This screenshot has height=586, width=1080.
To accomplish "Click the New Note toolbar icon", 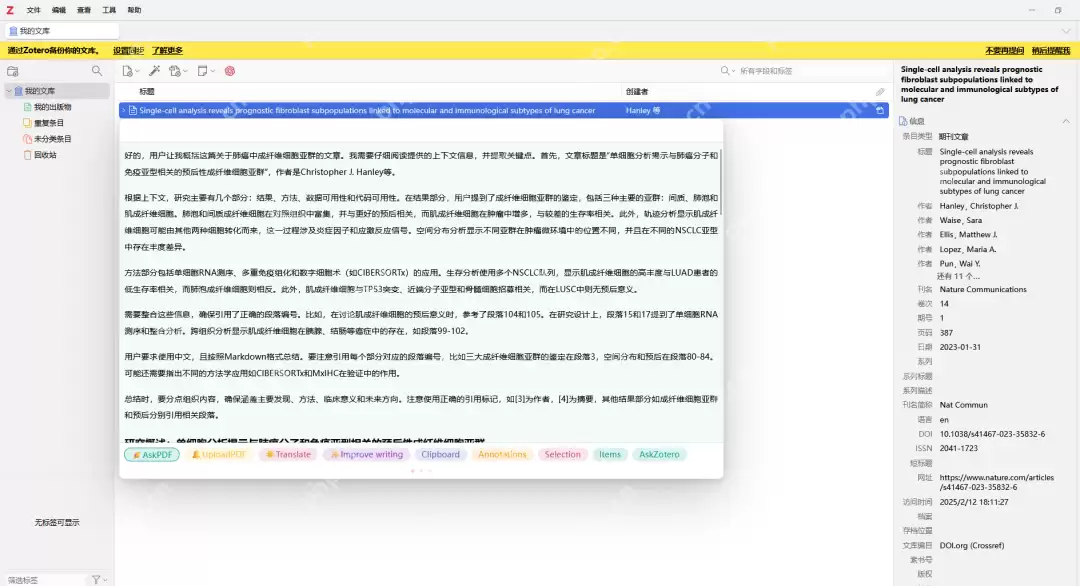I will pyautogui.click(x=203, y=71).
